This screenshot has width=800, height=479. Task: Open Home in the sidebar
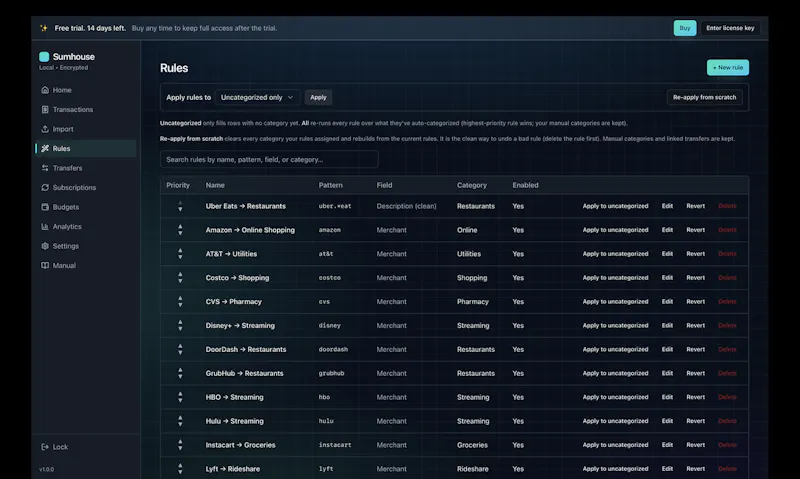coord(62,90)
